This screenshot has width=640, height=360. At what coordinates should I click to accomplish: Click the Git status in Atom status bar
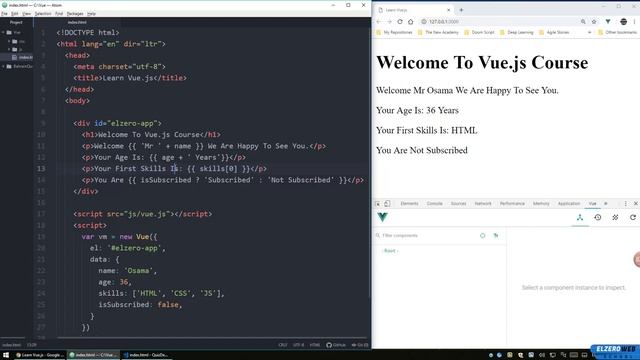360,345
